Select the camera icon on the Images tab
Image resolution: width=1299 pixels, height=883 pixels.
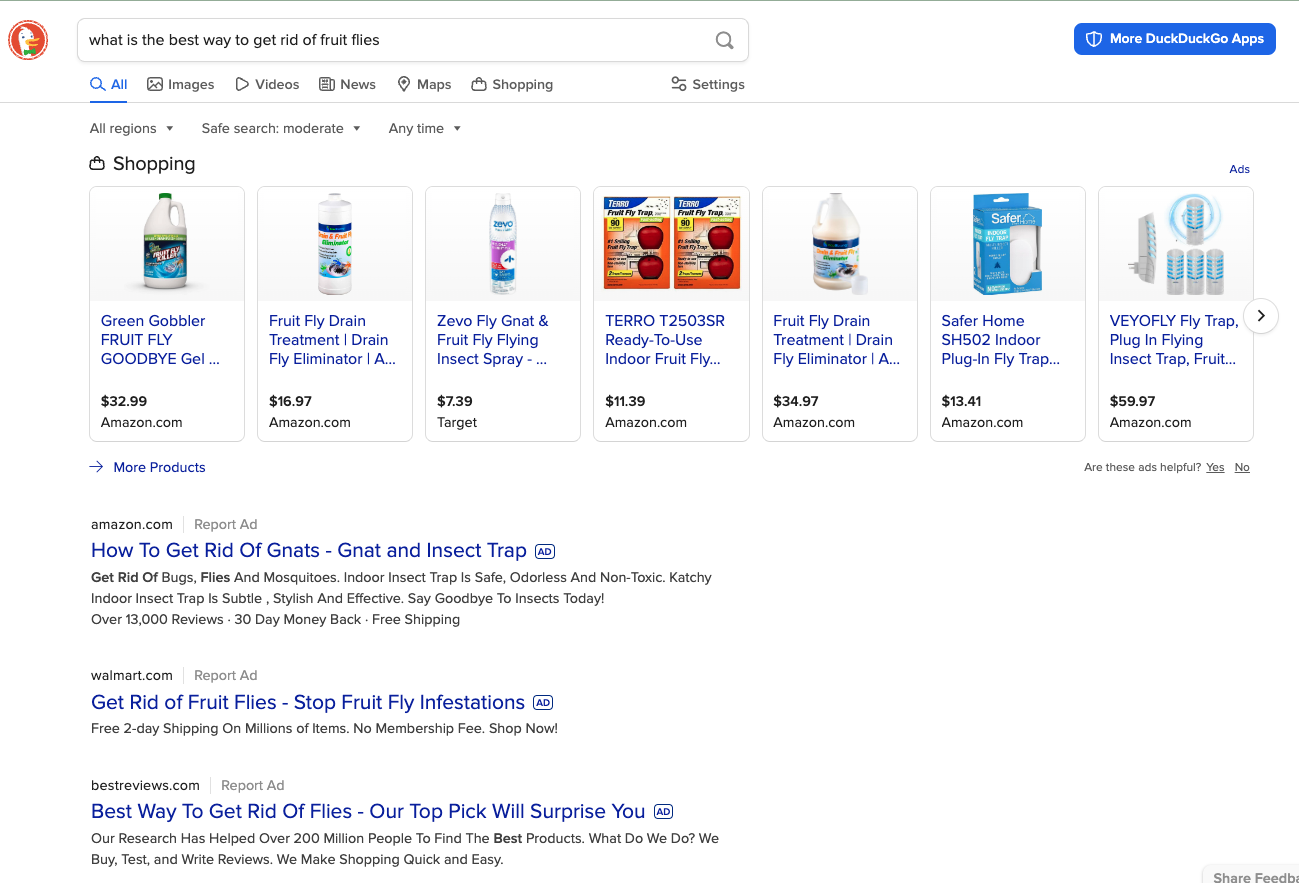153,84
